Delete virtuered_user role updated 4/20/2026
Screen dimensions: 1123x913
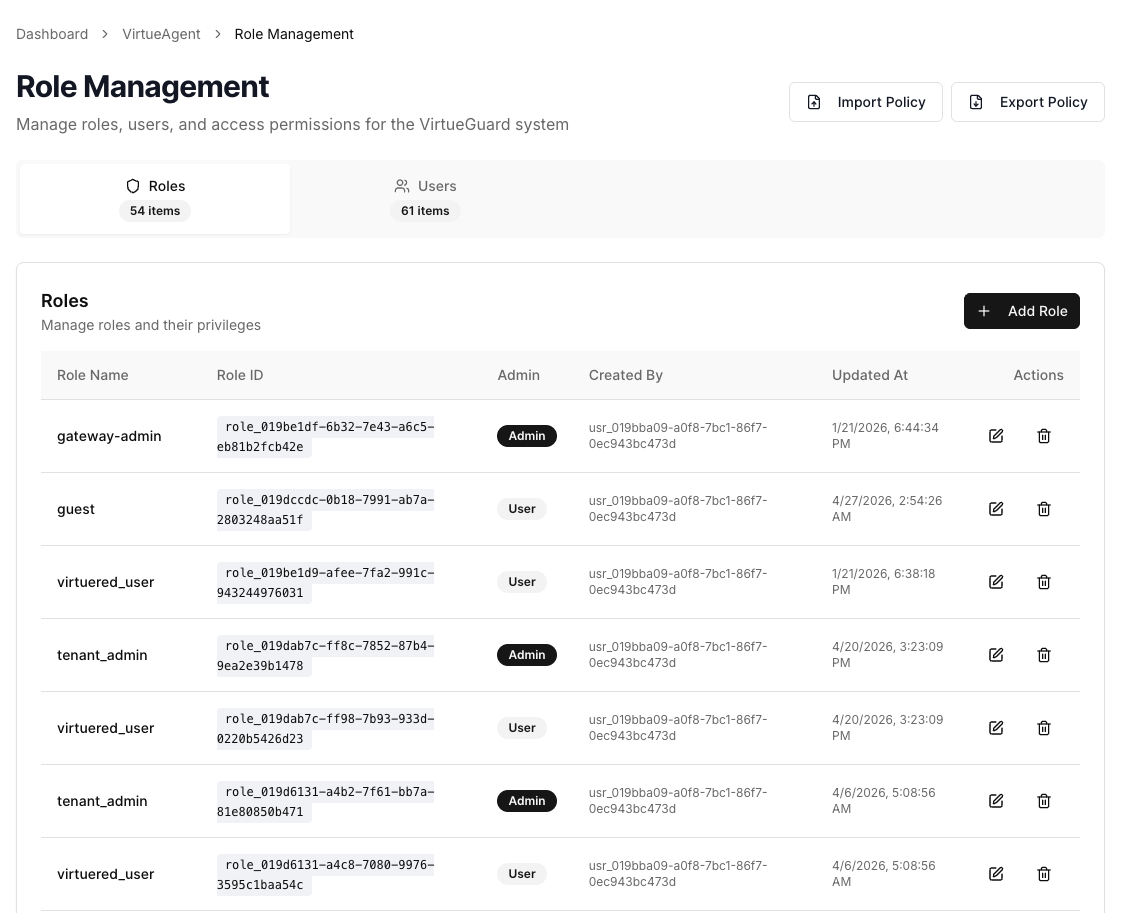[x=1044, y=728]
